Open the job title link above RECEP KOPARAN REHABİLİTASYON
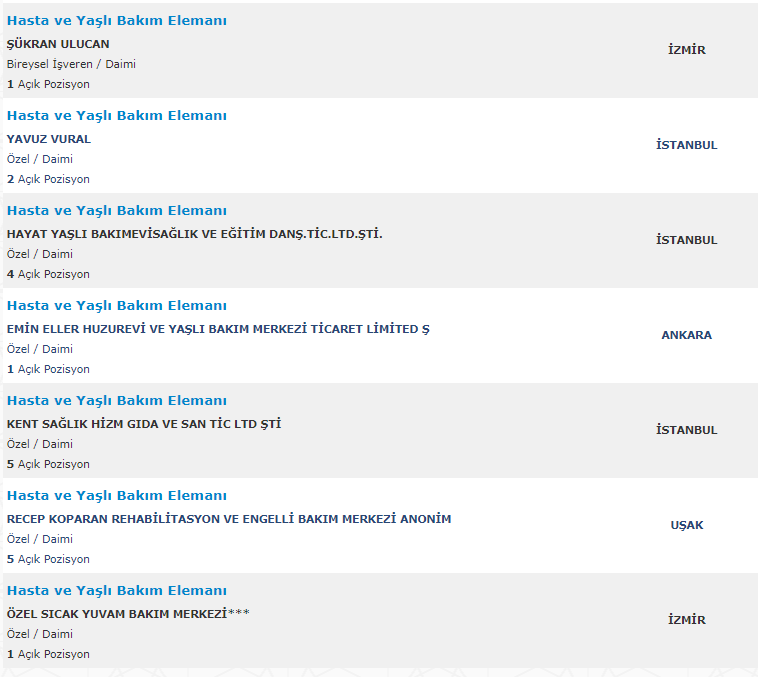This screenshot has width=758, height=677. click(x=116, y=496)
